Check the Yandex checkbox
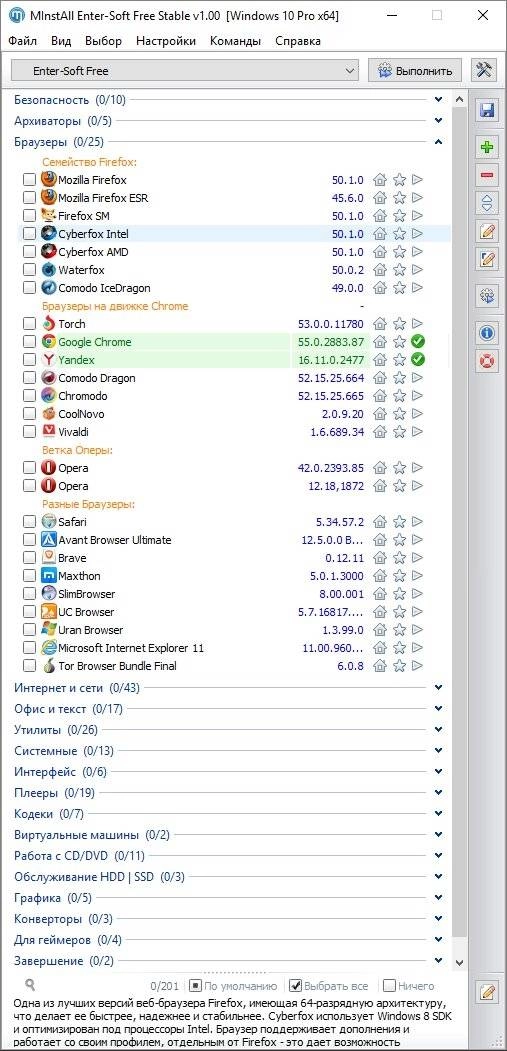 pos(30,360)
